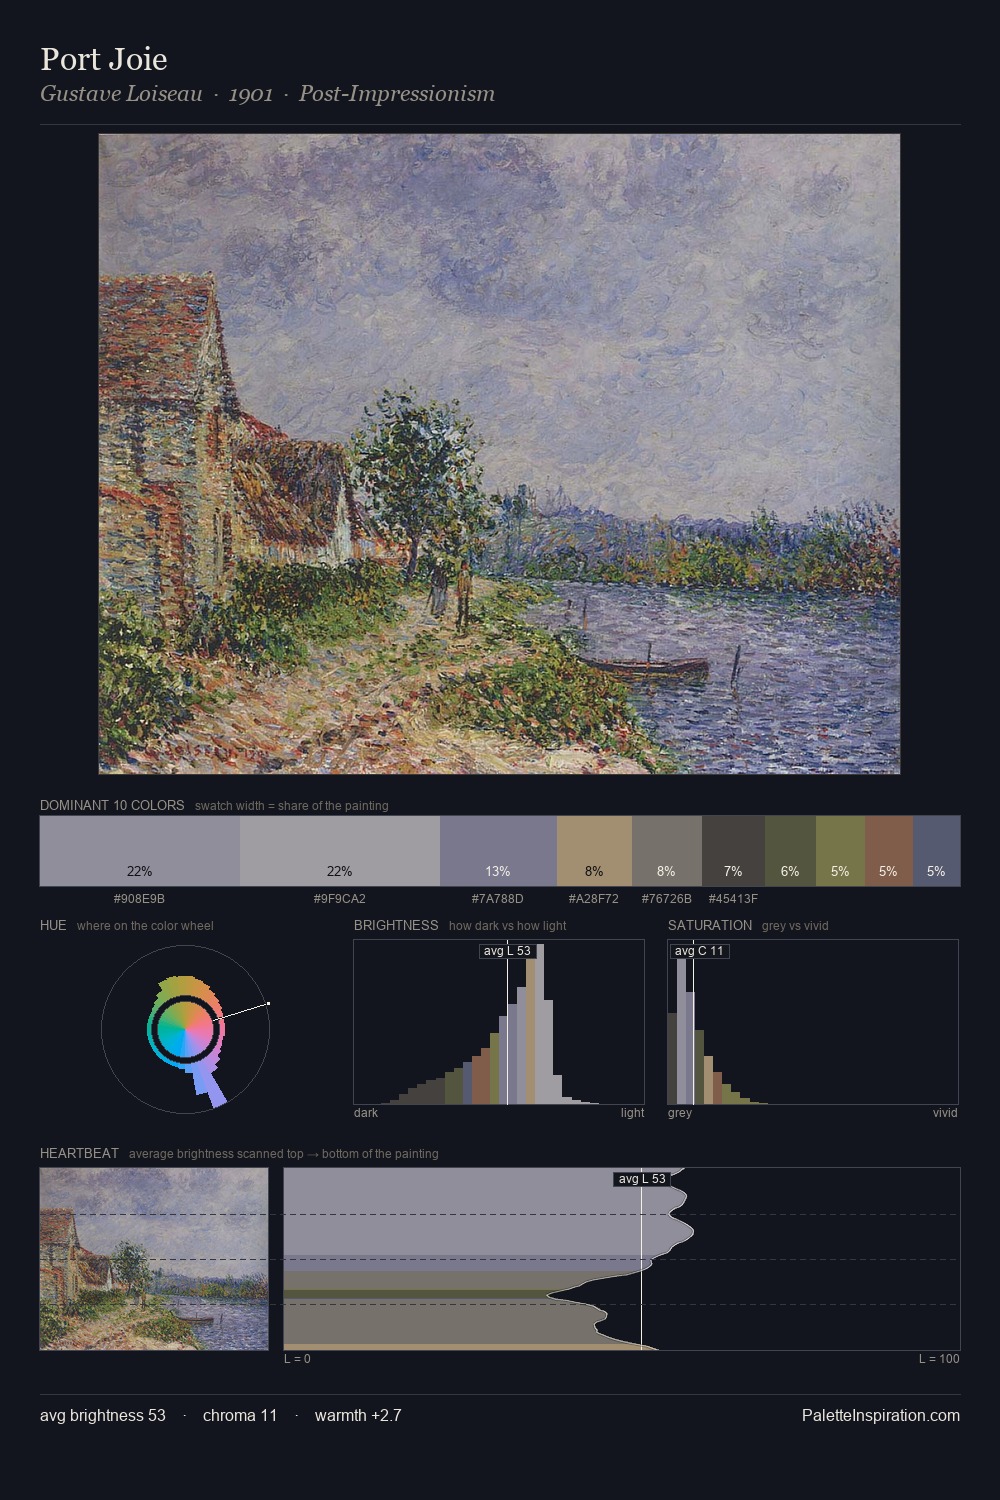Click the HUE section heading
Image resolution: width=1000 pixels, height=1500 pixels.
53,925
